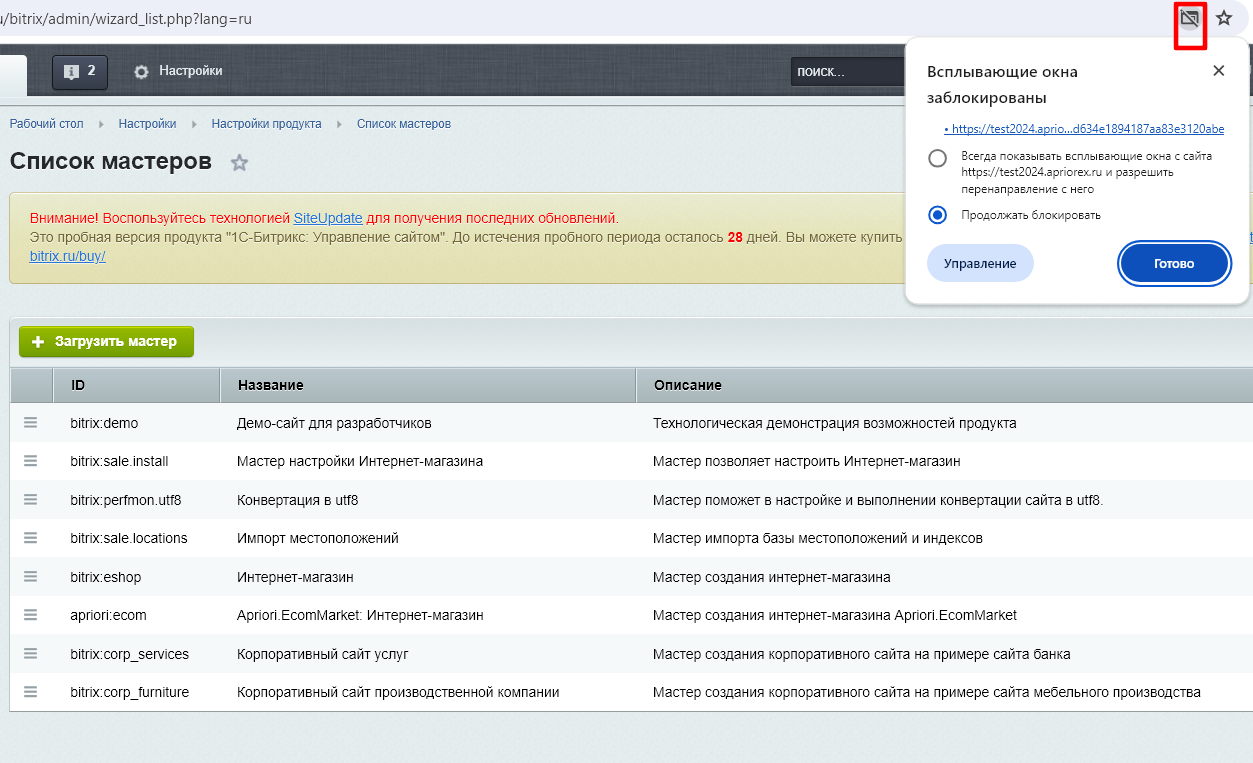The width and height of the screenshot is (1253, 763).
Task: Go to Рабочий стол breadcrumb
Action: (x=46, y=124)
